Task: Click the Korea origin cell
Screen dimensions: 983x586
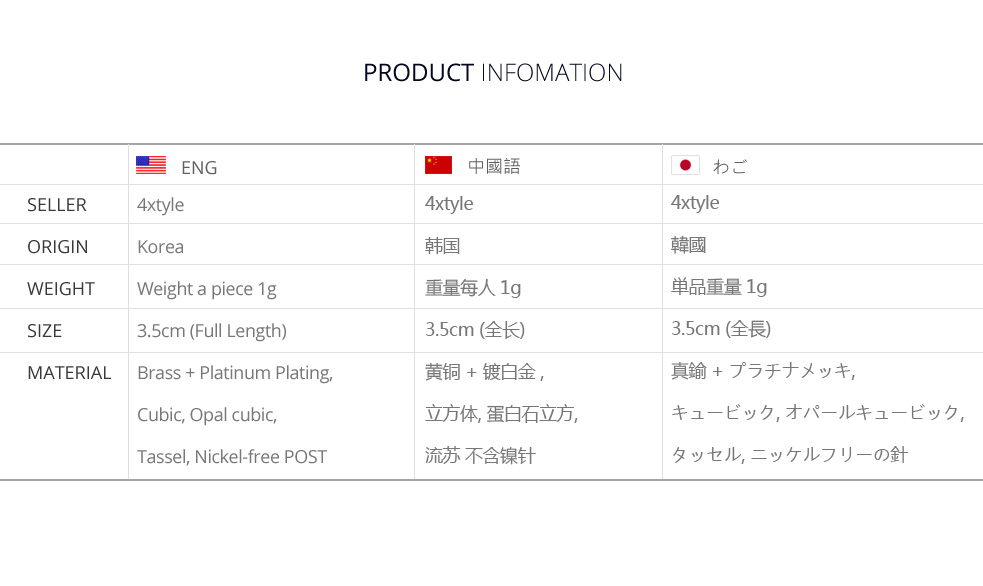Action: (x=160, y=247)
